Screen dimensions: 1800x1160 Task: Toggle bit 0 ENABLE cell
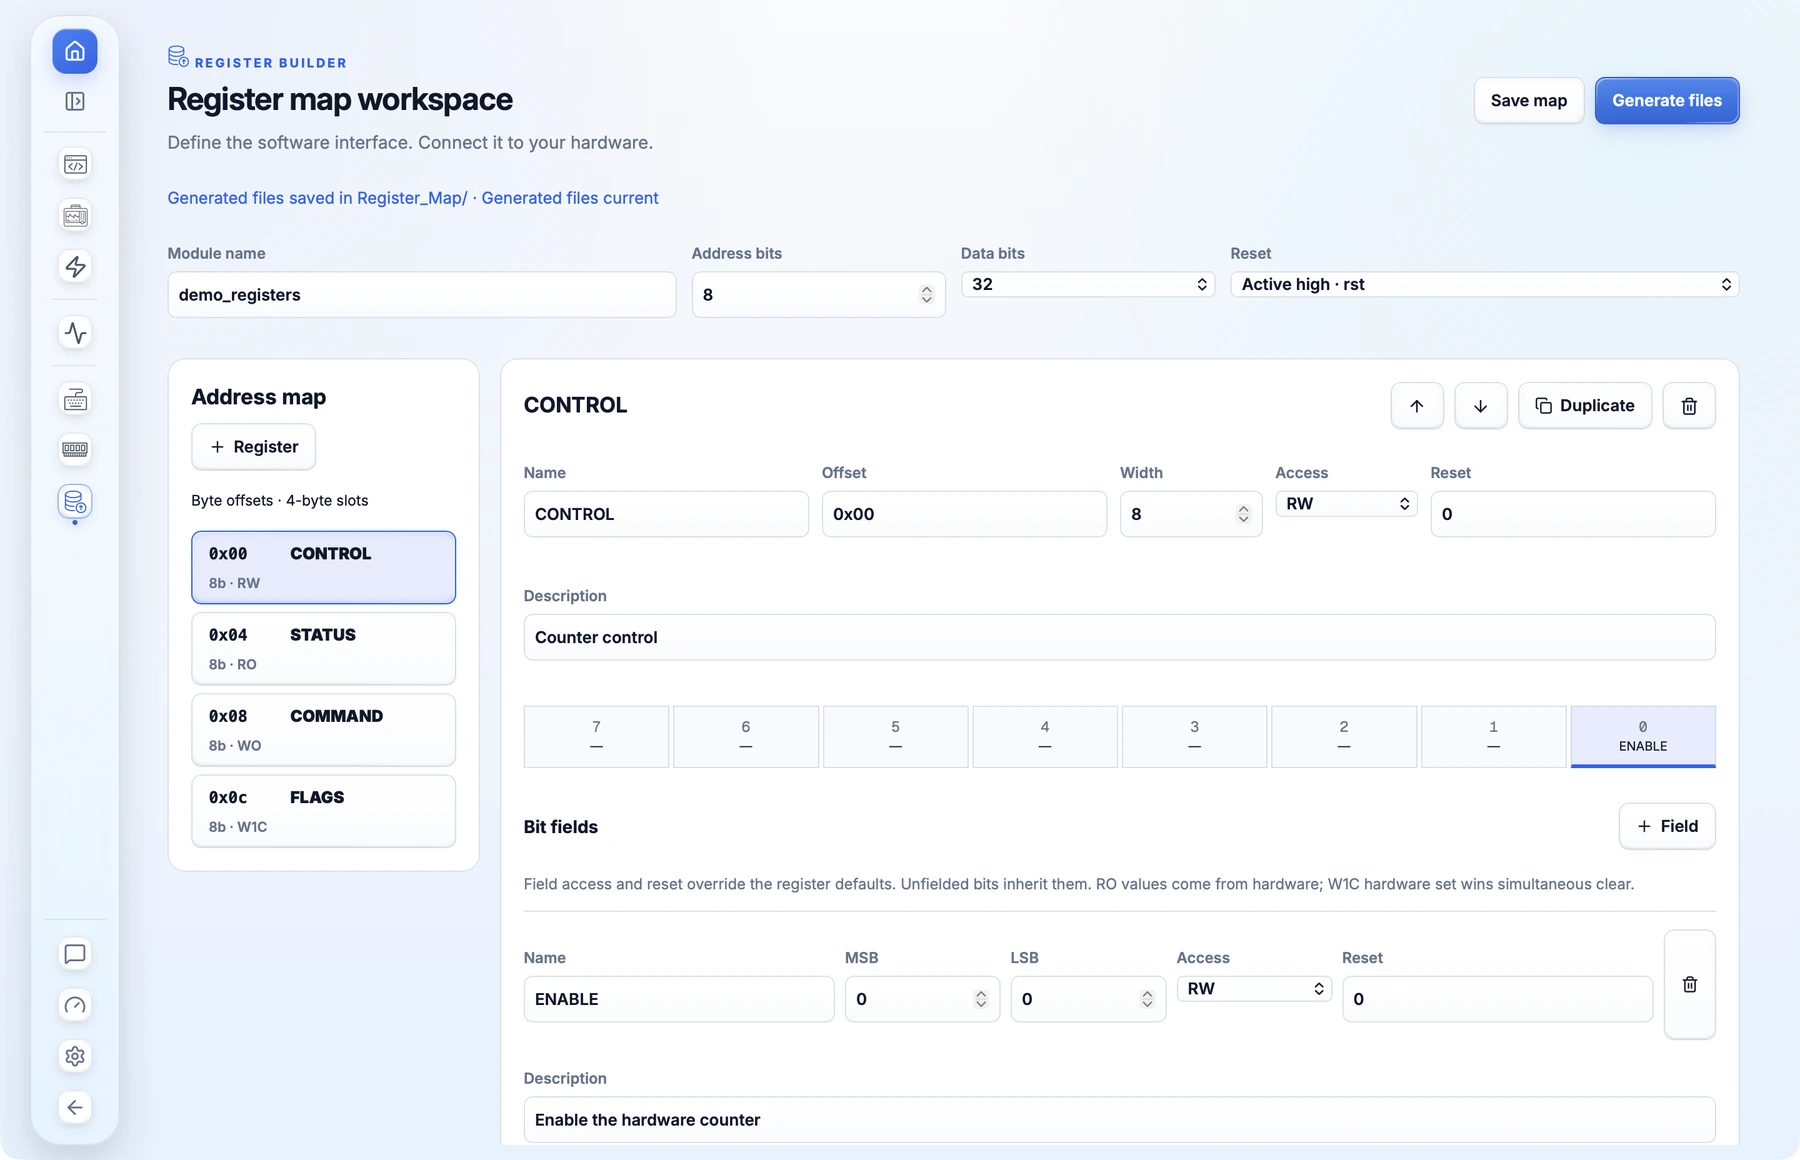1643,736
